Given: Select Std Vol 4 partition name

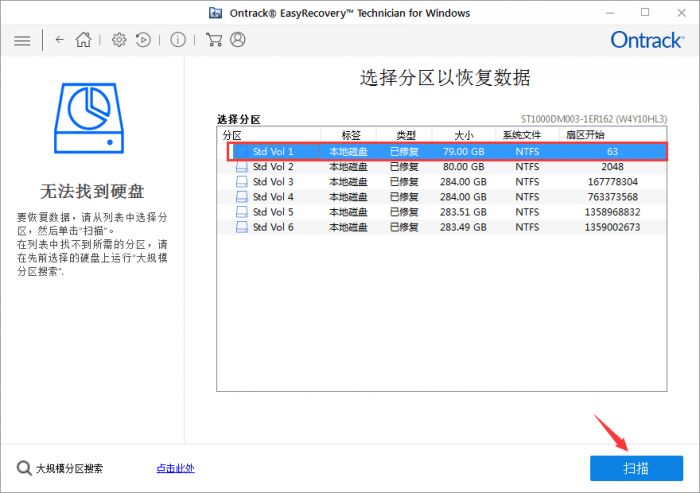Looking at the screenshot, I should 273,197.
